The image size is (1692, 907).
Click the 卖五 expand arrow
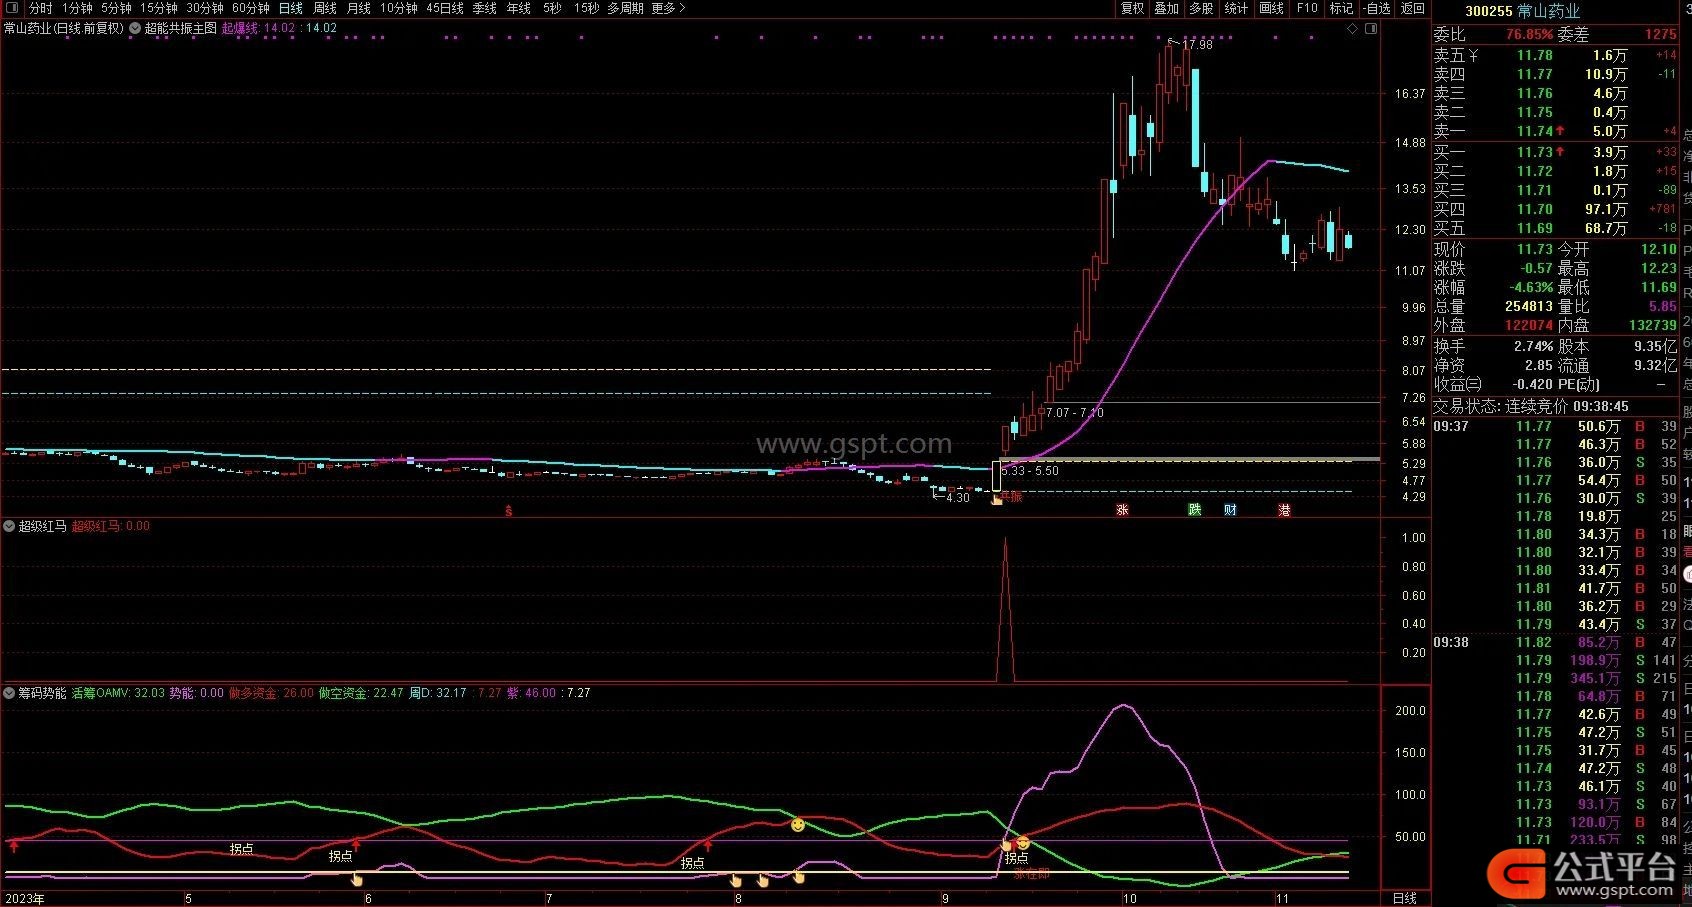1473,56
